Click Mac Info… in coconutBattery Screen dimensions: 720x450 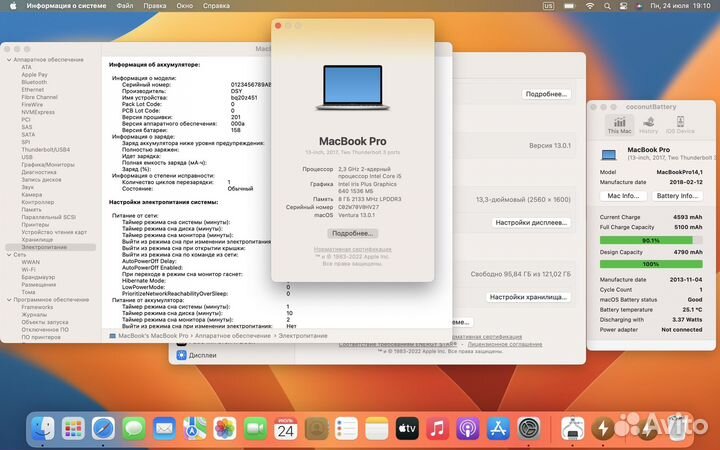pyautogui.click(x=623, y=196)
